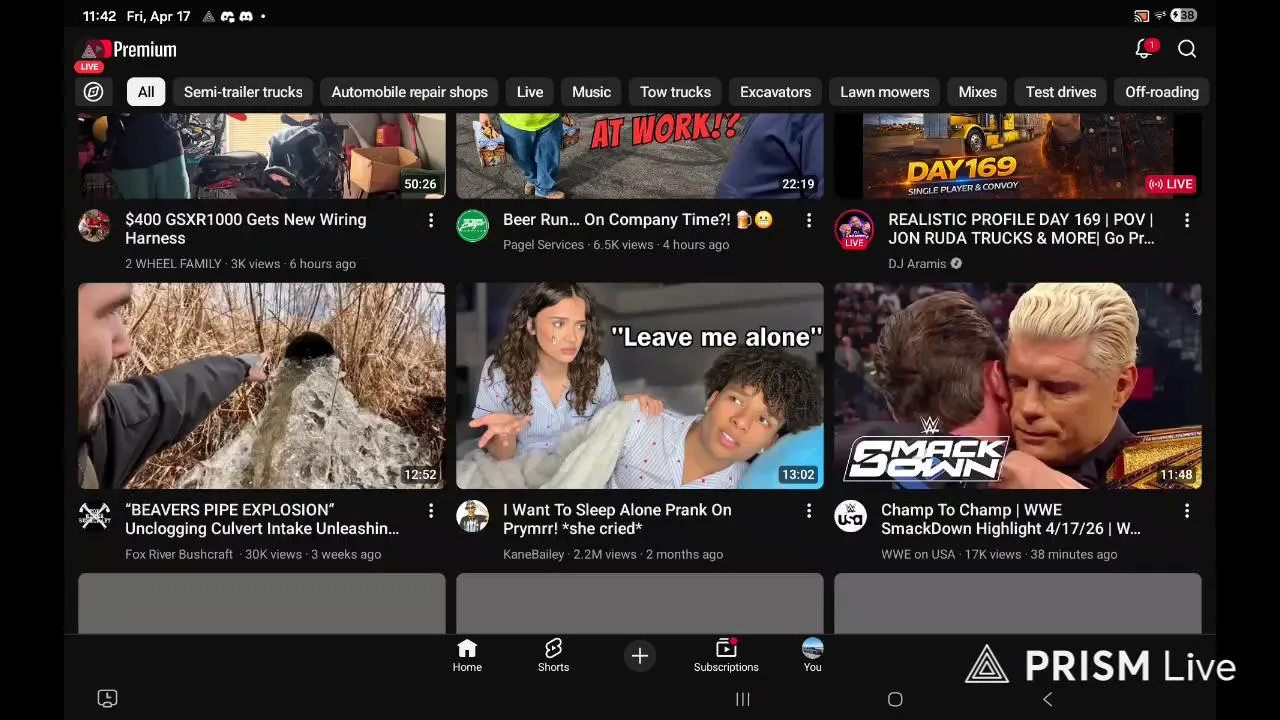
Task: Open 2 WHEEL FAMILY channel avatar
Action: pyautogui.click(x=94, y=226)
